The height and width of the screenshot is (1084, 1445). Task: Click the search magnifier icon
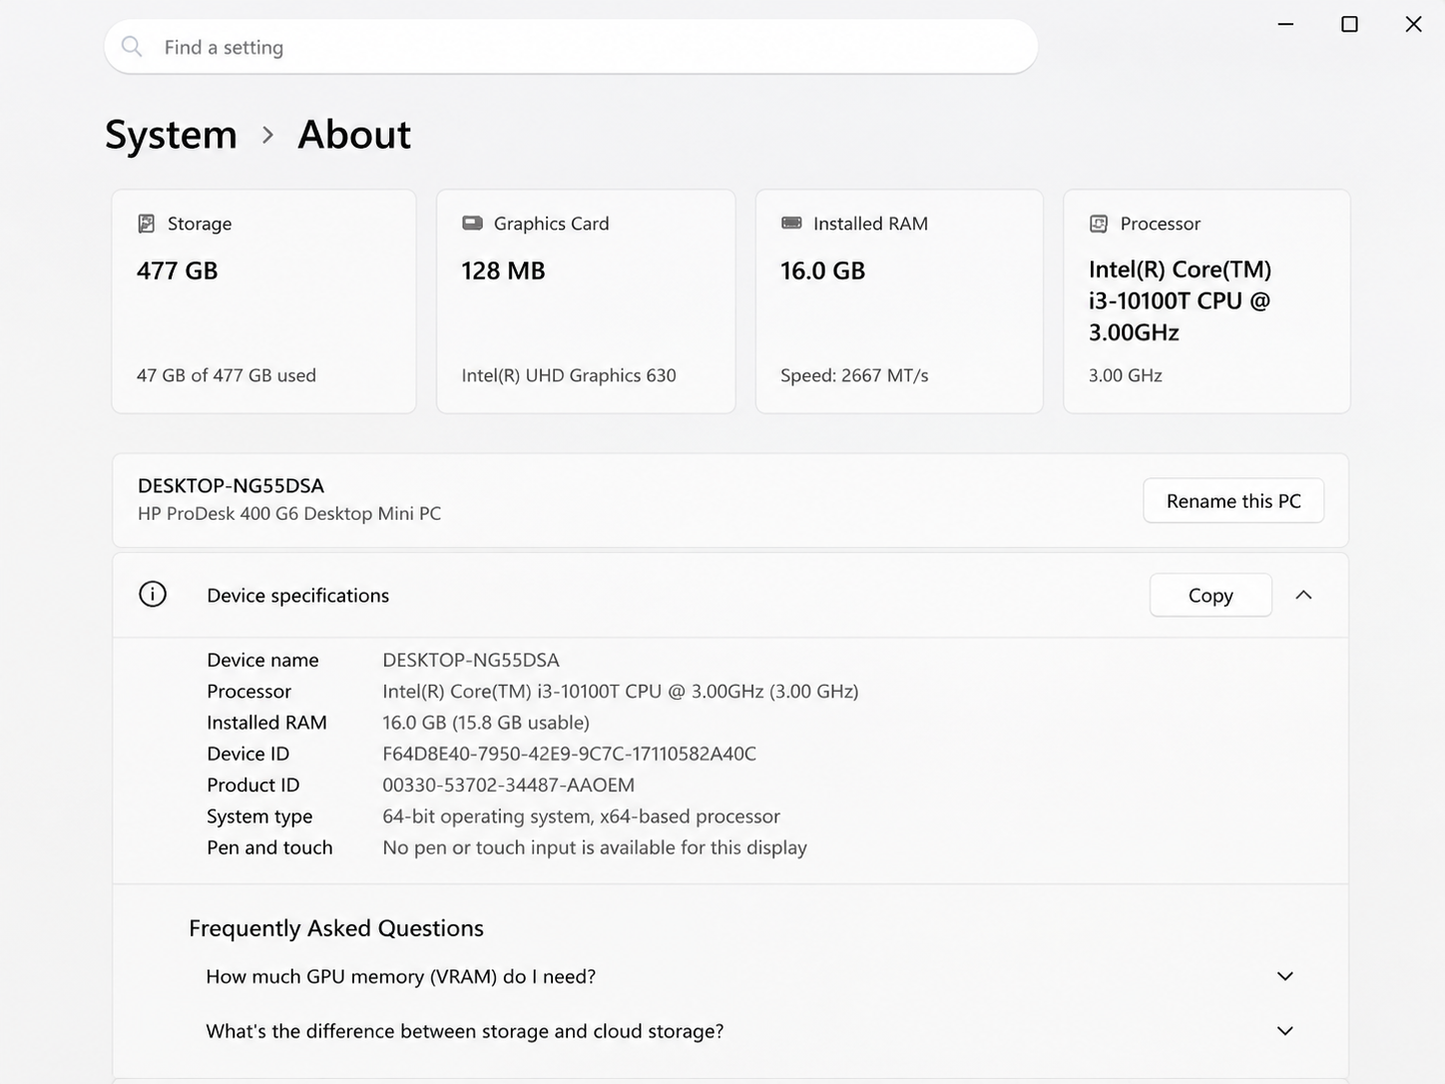[x=131, y=46]
